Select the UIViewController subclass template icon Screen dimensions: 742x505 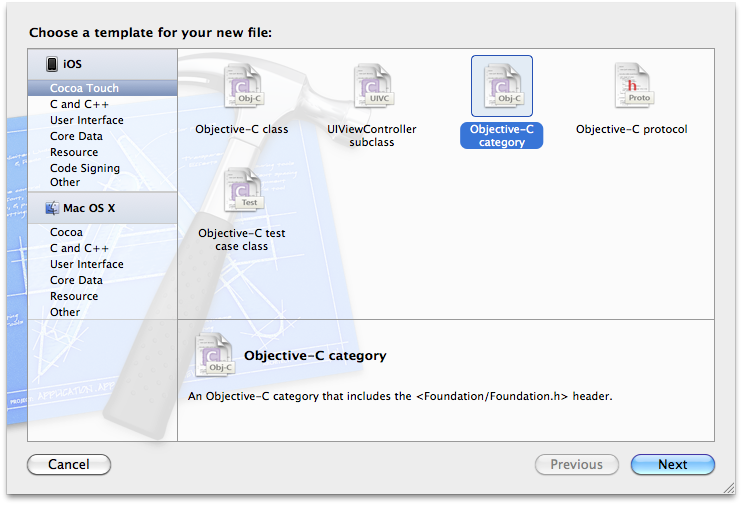point(374,86)
